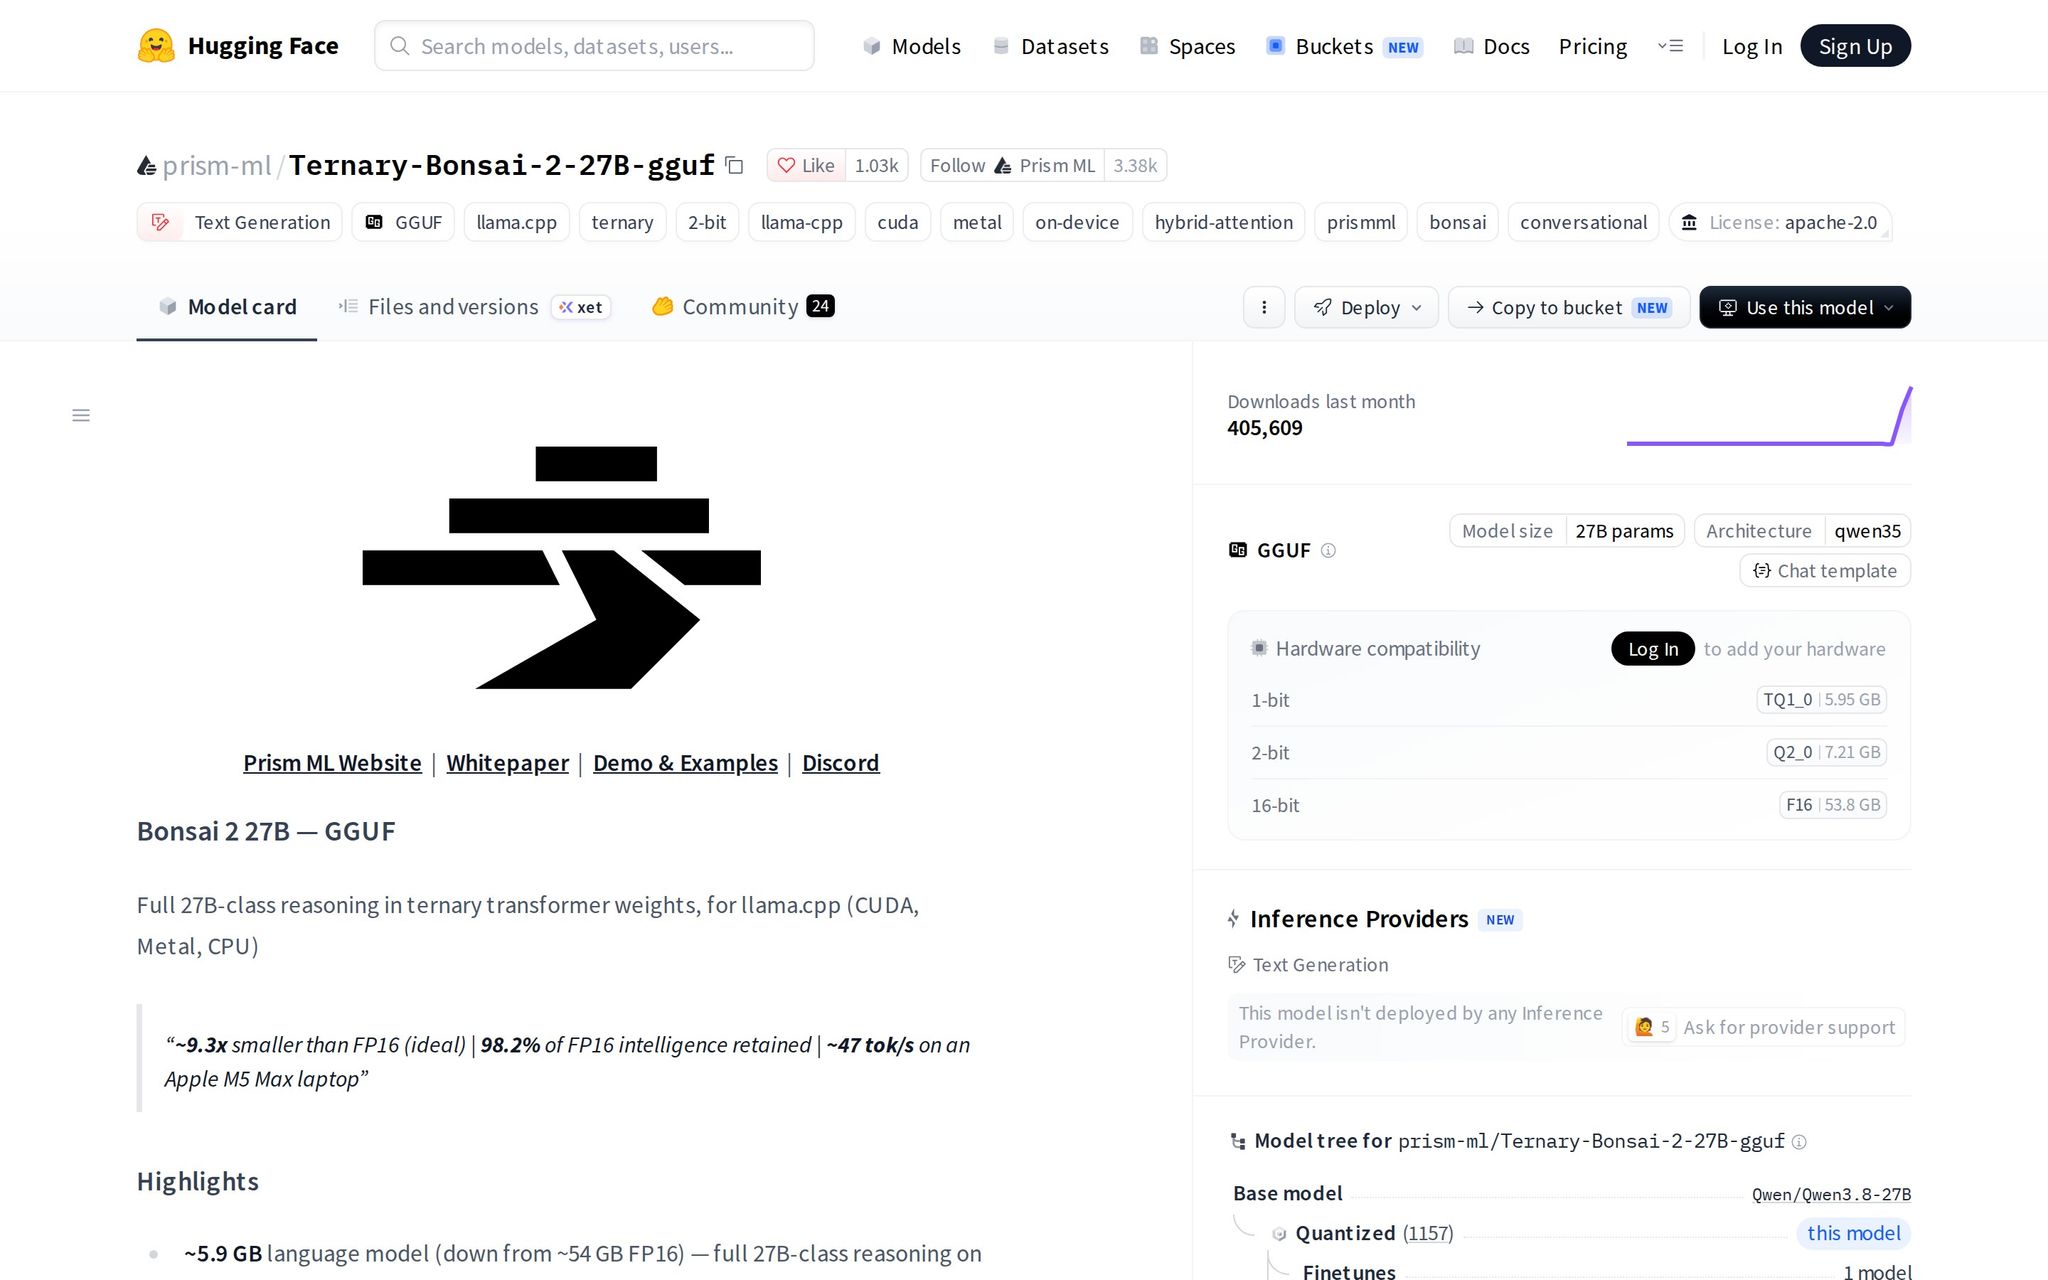Click the bonsai tag

click(1458, 222)
